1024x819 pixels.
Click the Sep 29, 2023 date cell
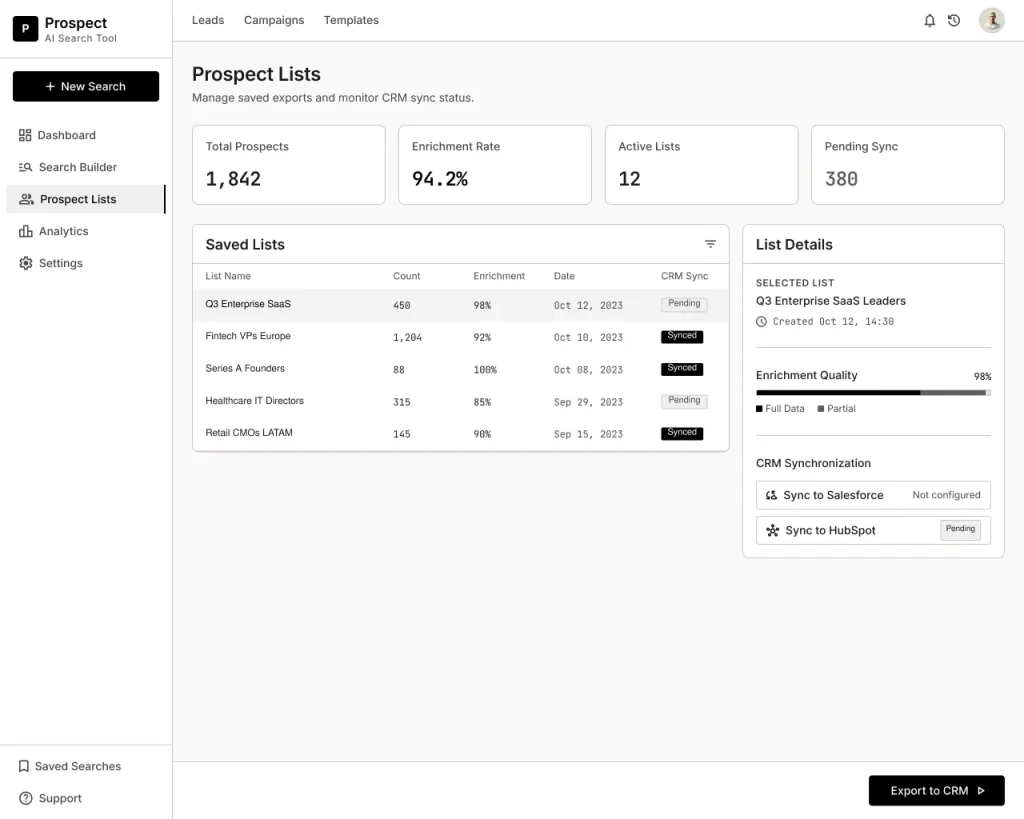point(588,402)
